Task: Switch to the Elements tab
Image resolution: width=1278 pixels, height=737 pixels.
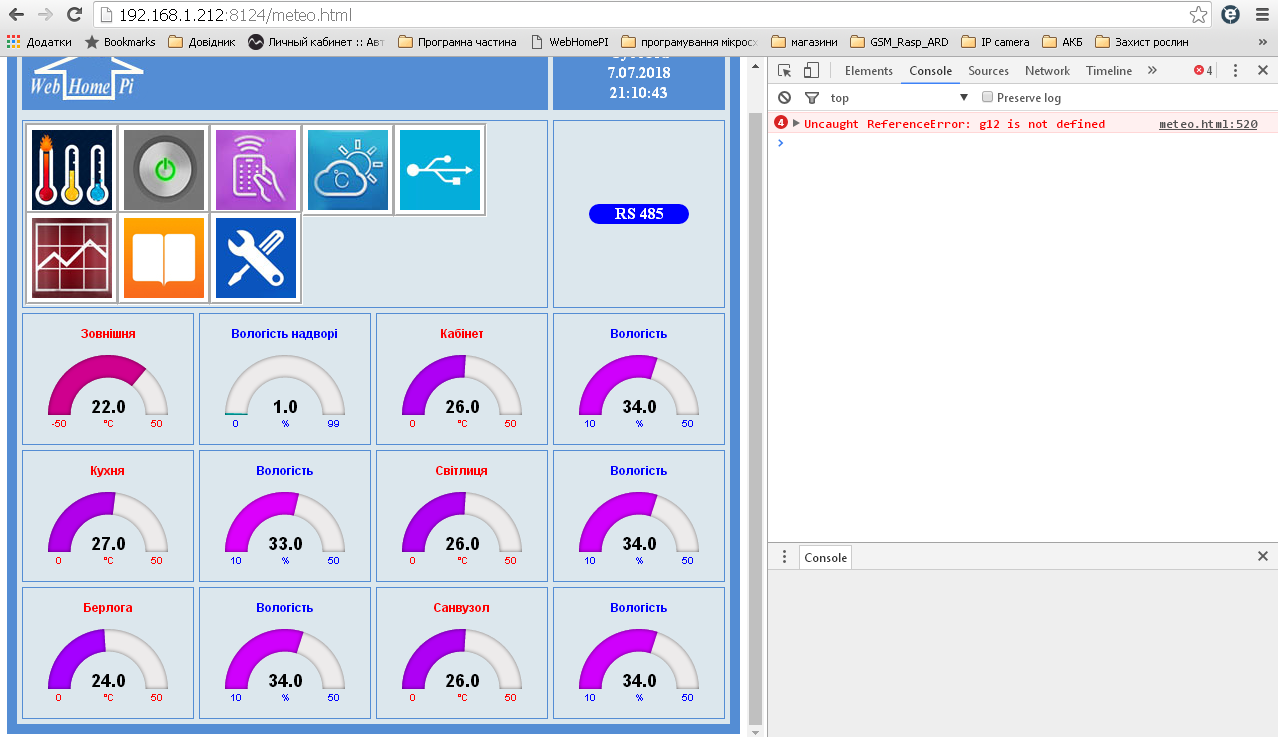Action: pos(868,71)
